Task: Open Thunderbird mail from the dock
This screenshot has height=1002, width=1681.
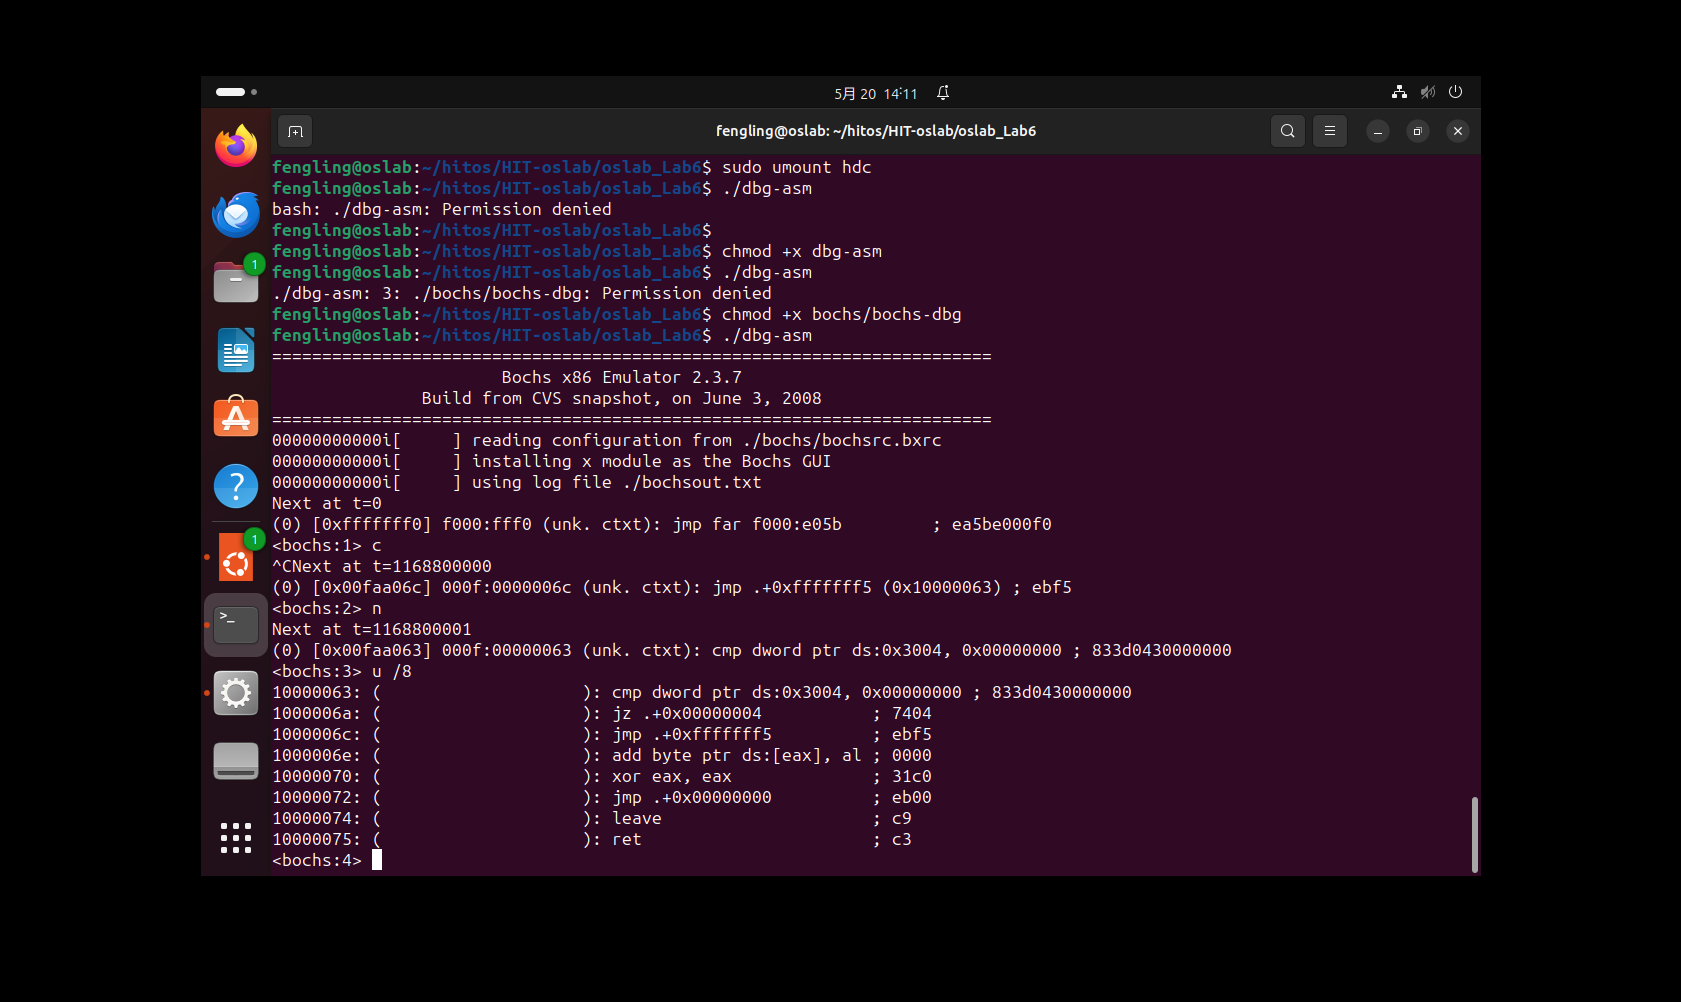Action: [236, 214]
